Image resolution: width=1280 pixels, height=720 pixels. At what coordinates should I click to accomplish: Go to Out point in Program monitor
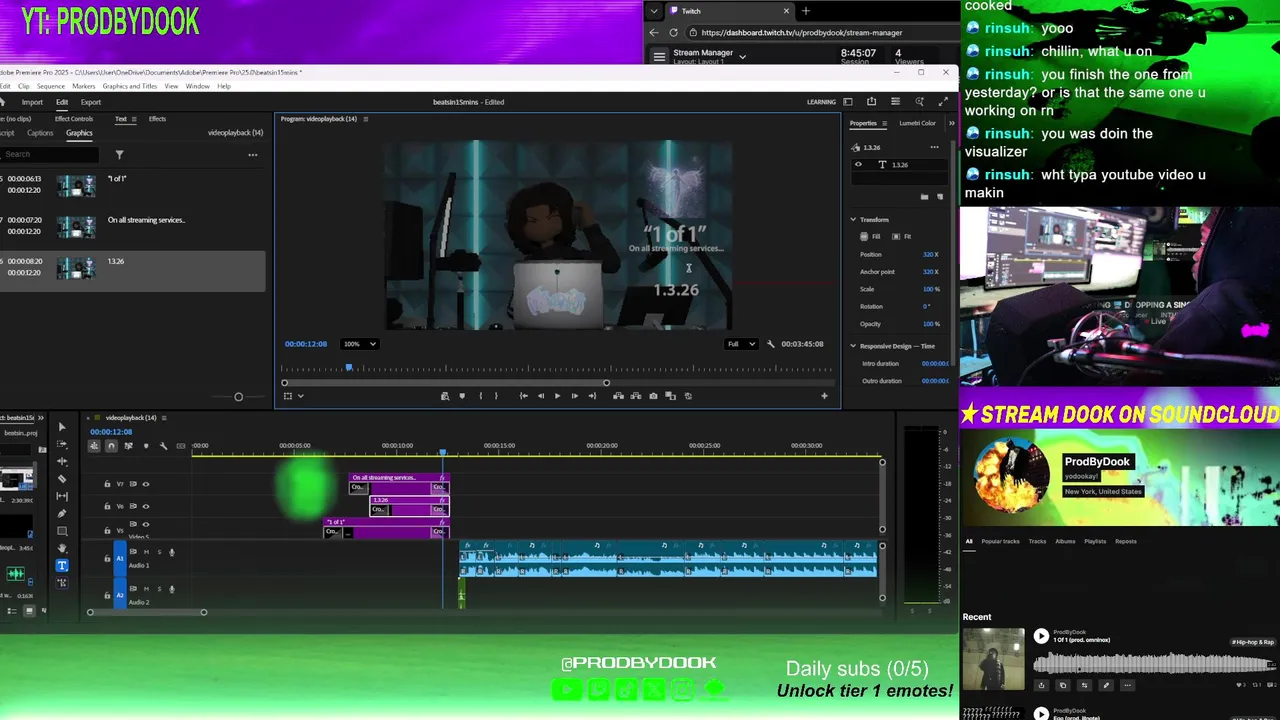click(x=592, y=396)
